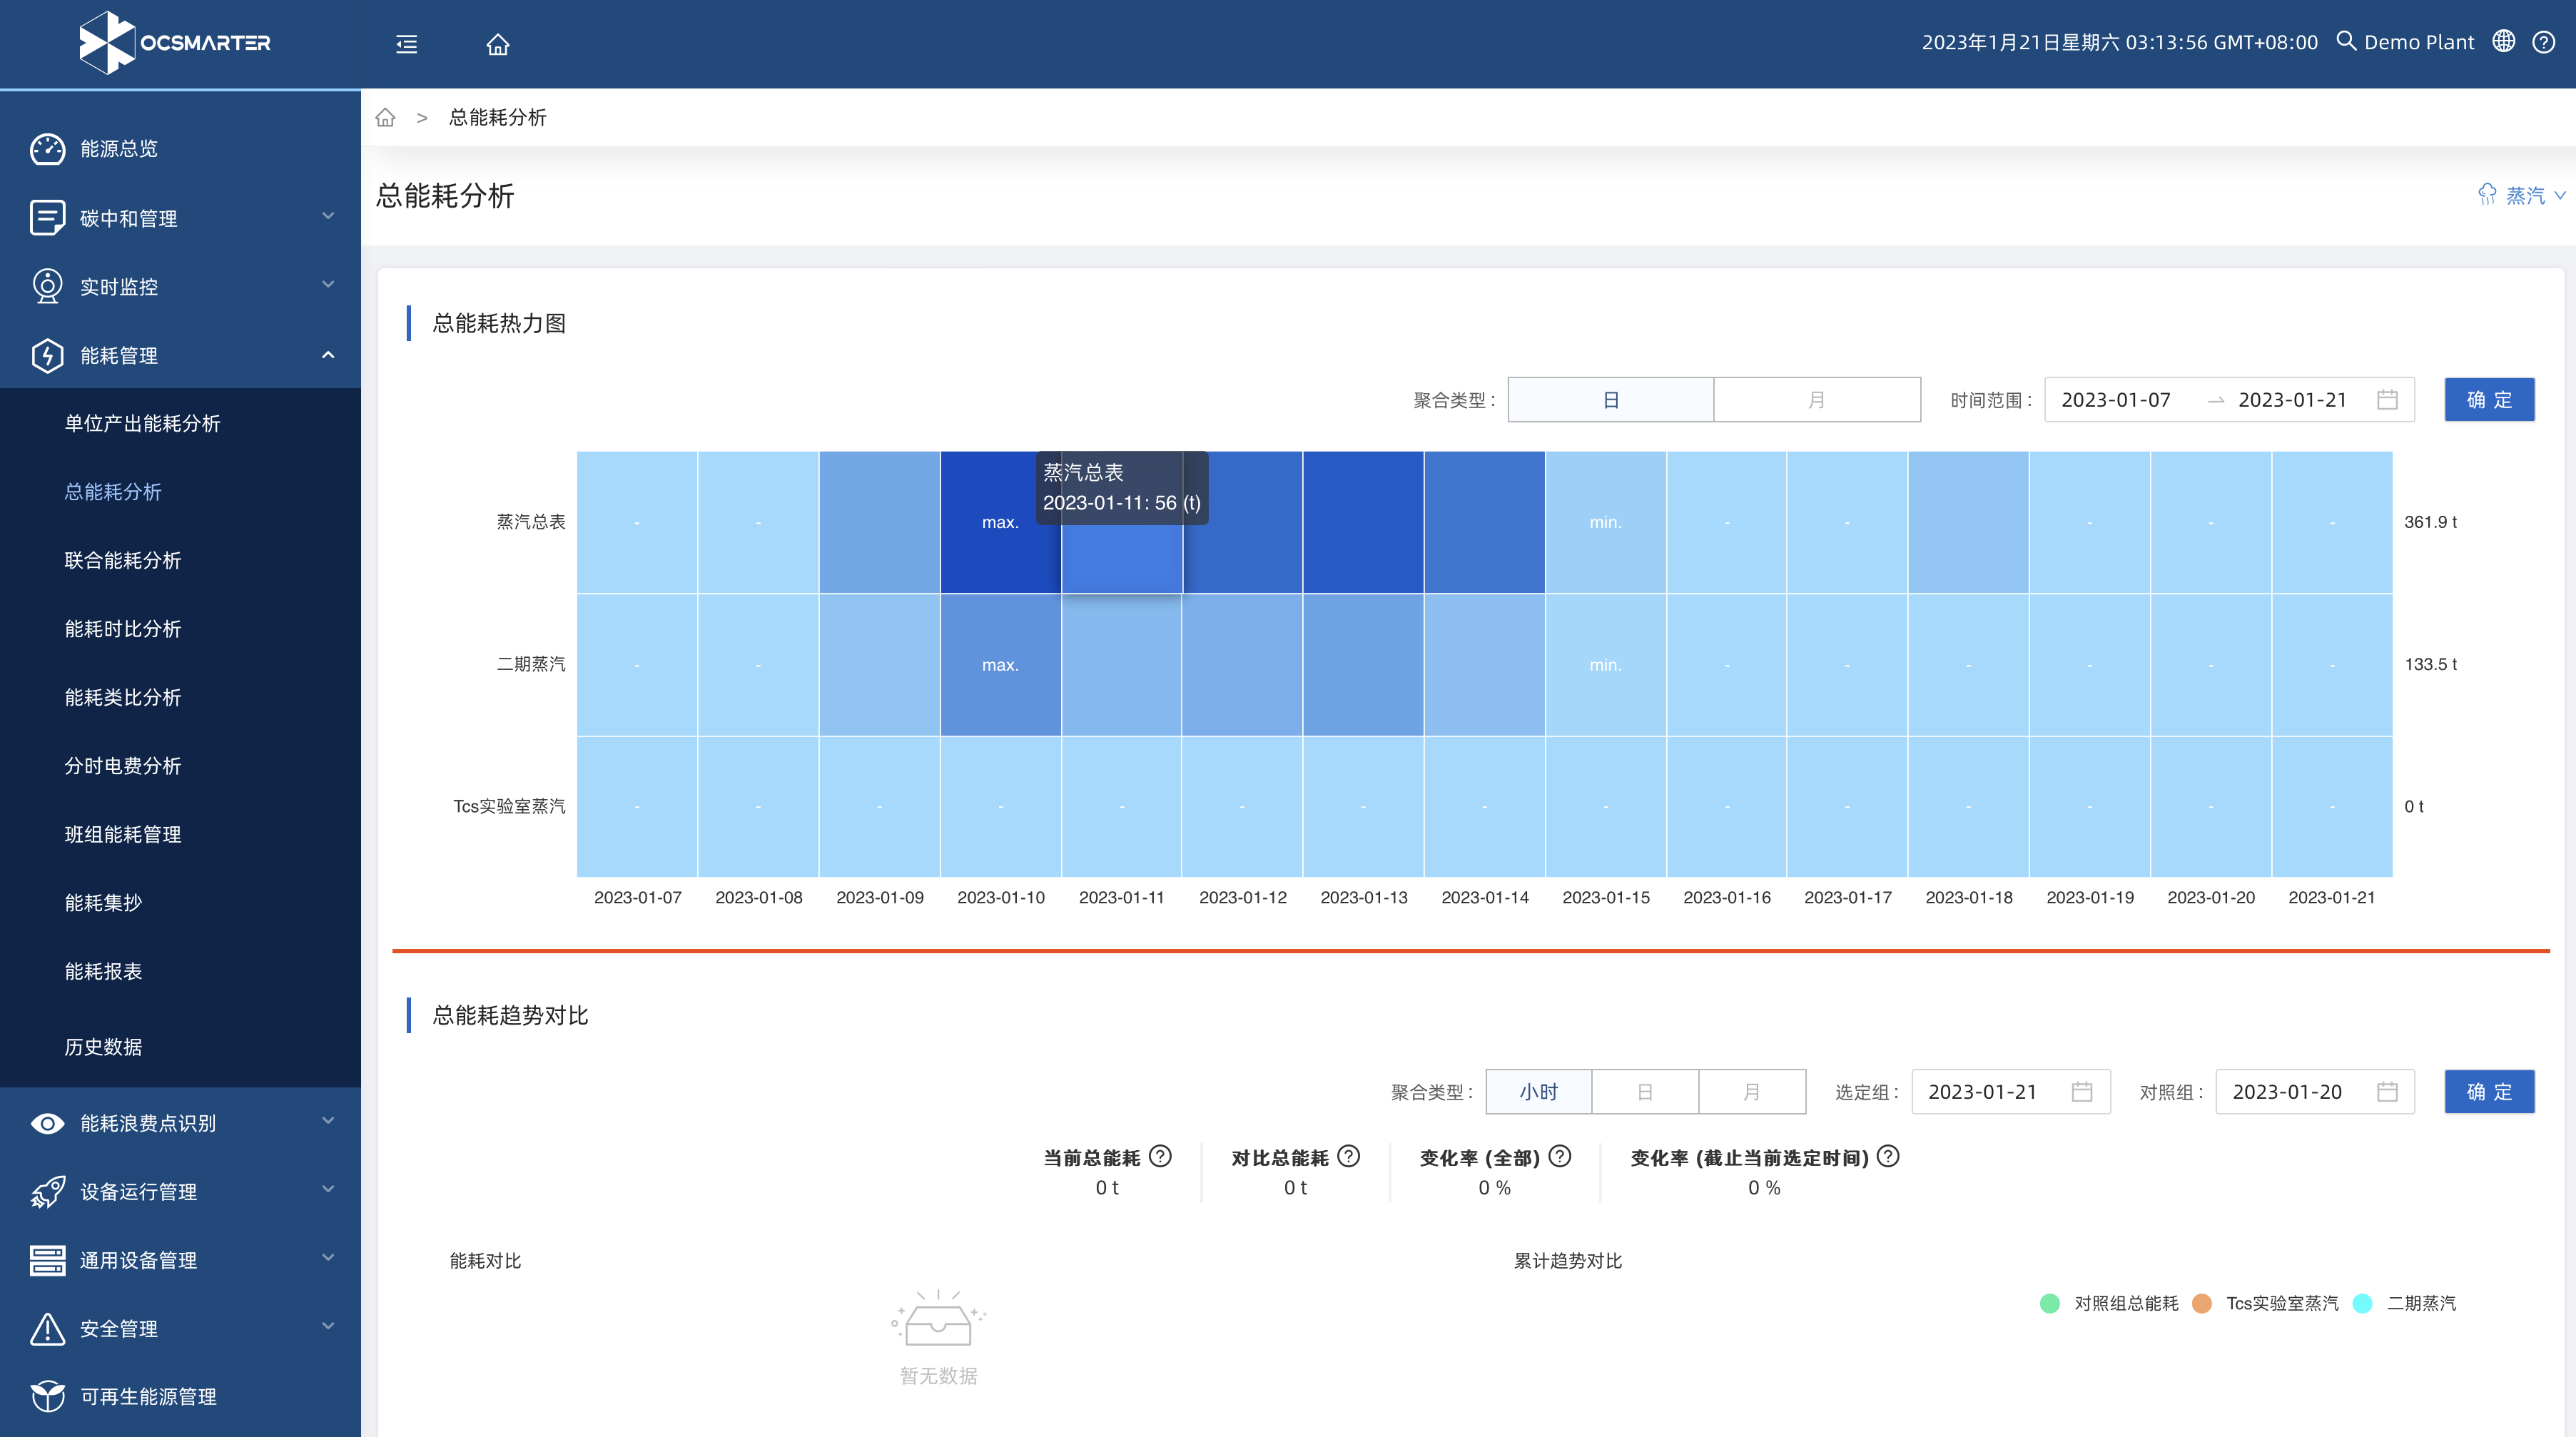Open the heatmap date range calendar icon
Image resolution: width=2576 pixels, height=1437 pixels.
coord(2387,400)
